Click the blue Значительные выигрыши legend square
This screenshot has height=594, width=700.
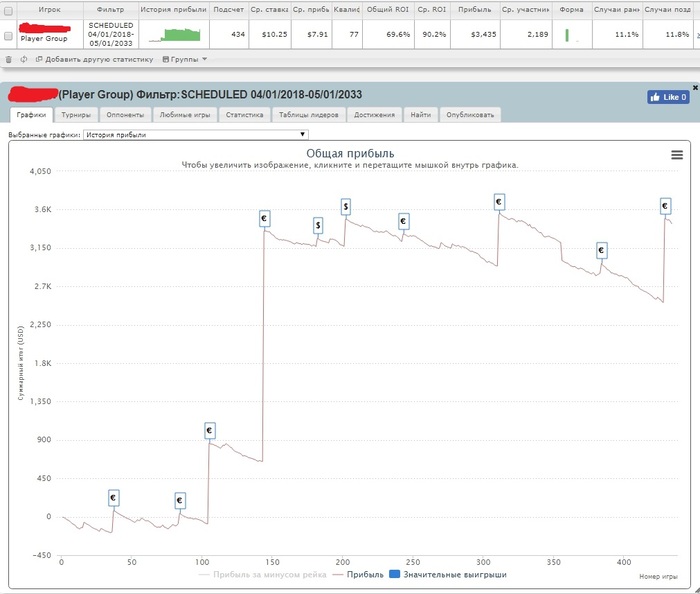pyautogui.click(x=394, y=574)
